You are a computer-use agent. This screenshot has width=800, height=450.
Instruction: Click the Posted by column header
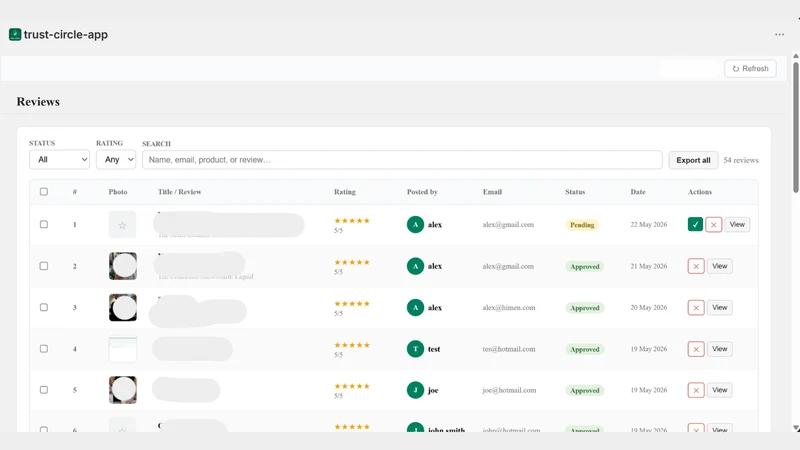click(422, 192)
